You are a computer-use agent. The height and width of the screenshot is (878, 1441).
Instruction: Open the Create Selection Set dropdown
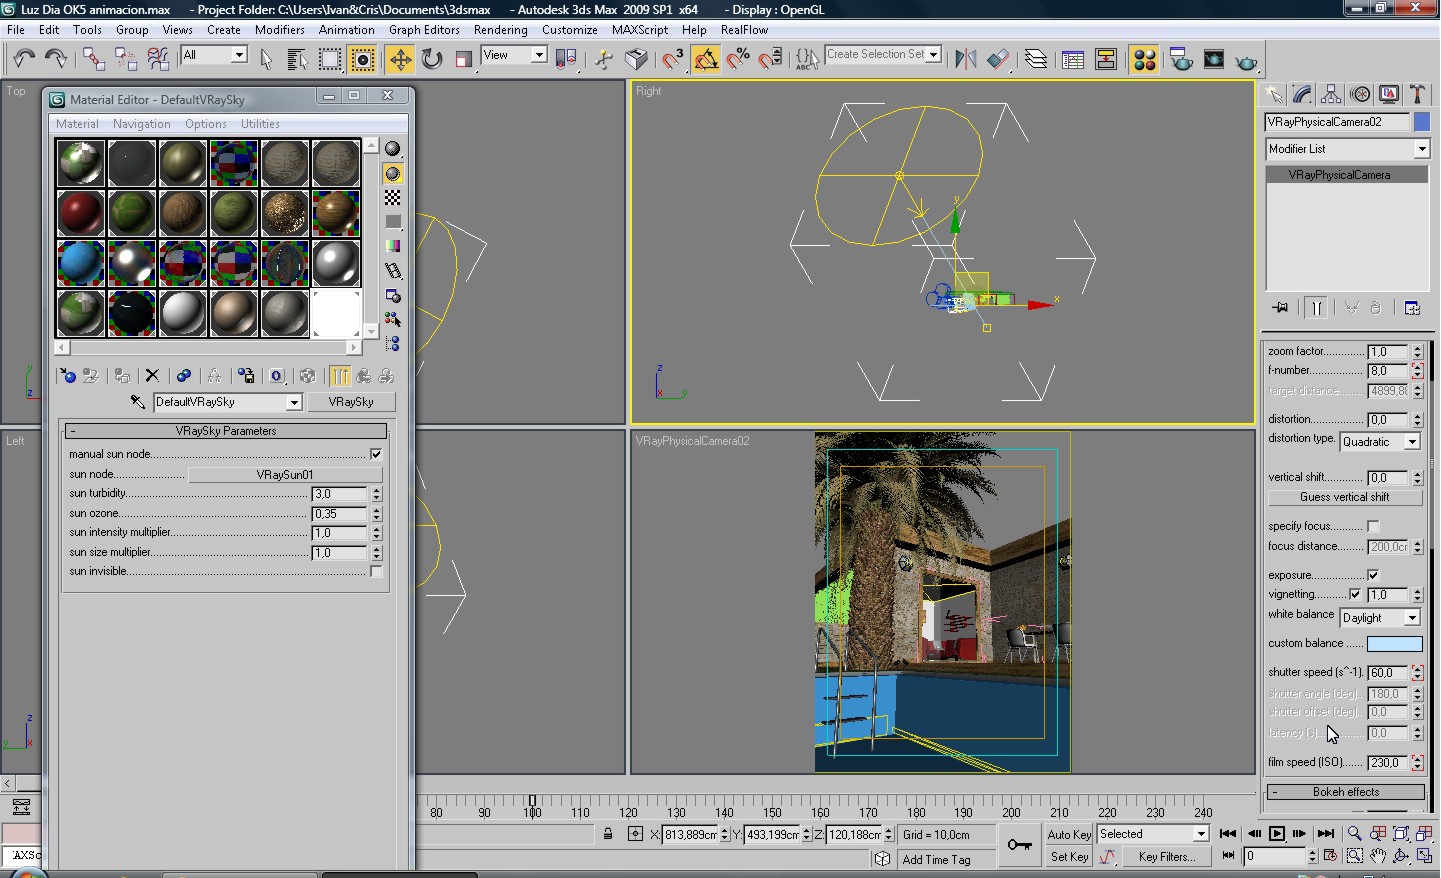[x=883, y=55]
